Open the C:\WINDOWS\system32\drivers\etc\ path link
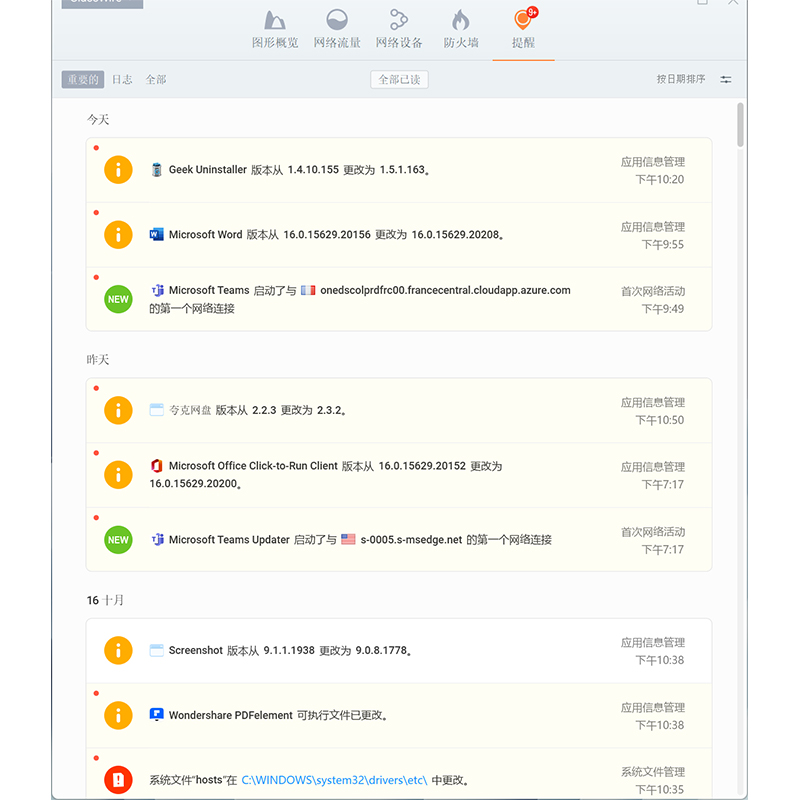 tap(334, 780)
